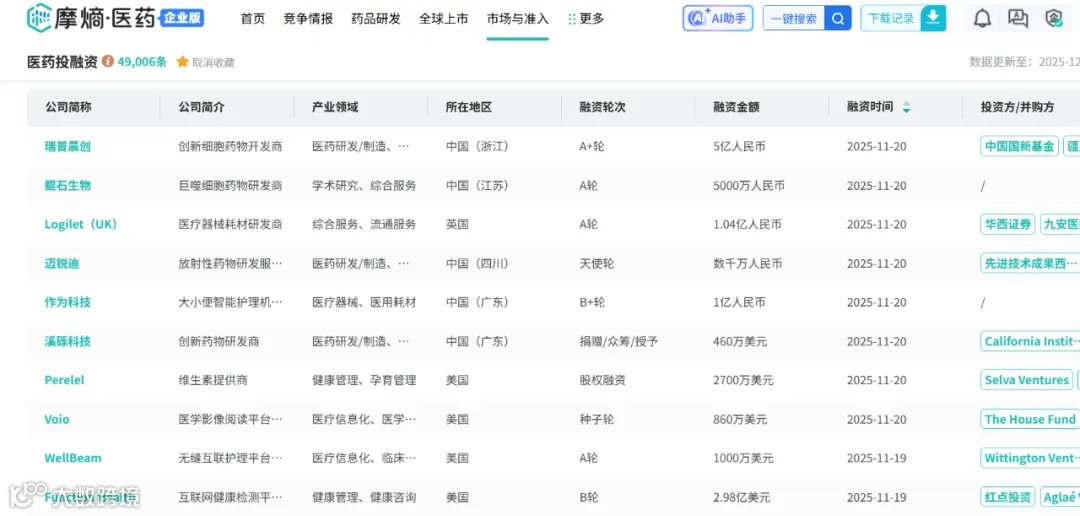The image size is (1080, 516).
Task: Open the messages chat icon
Action: 1018,19
